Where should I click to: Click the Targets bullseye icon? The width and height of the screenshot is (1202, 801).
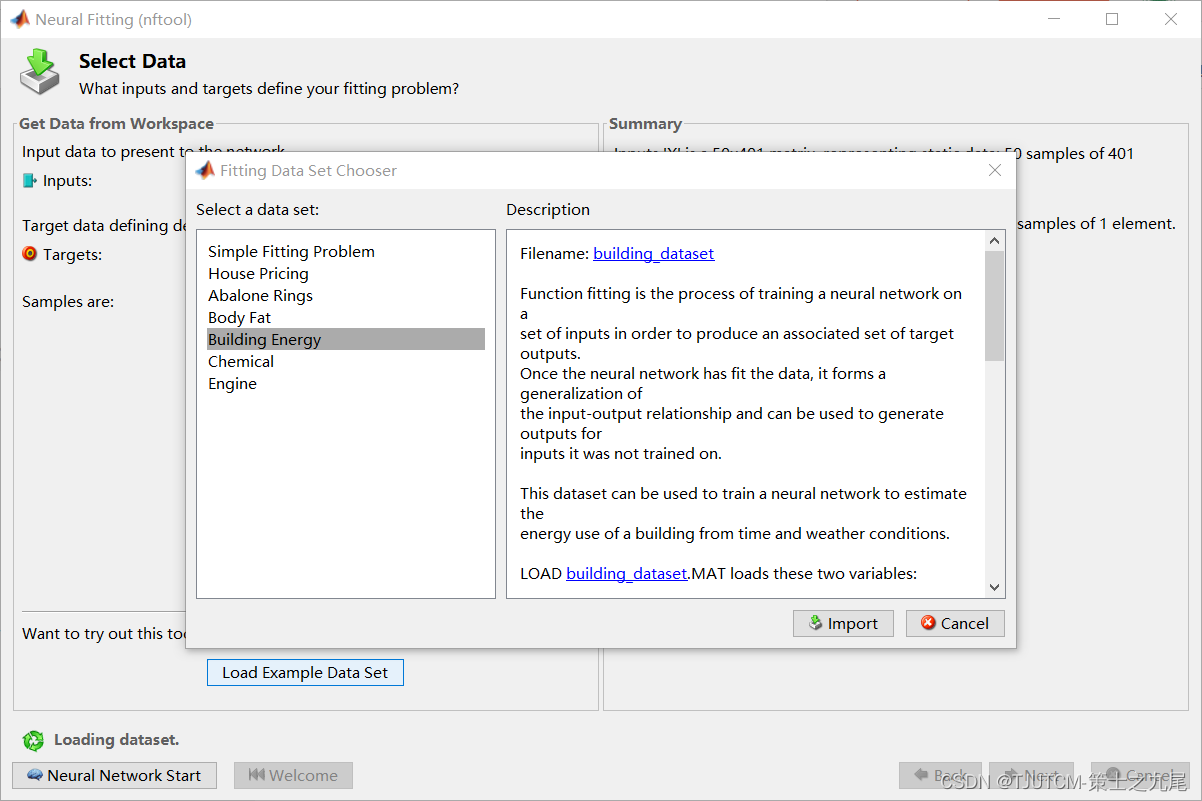[30, 254]
